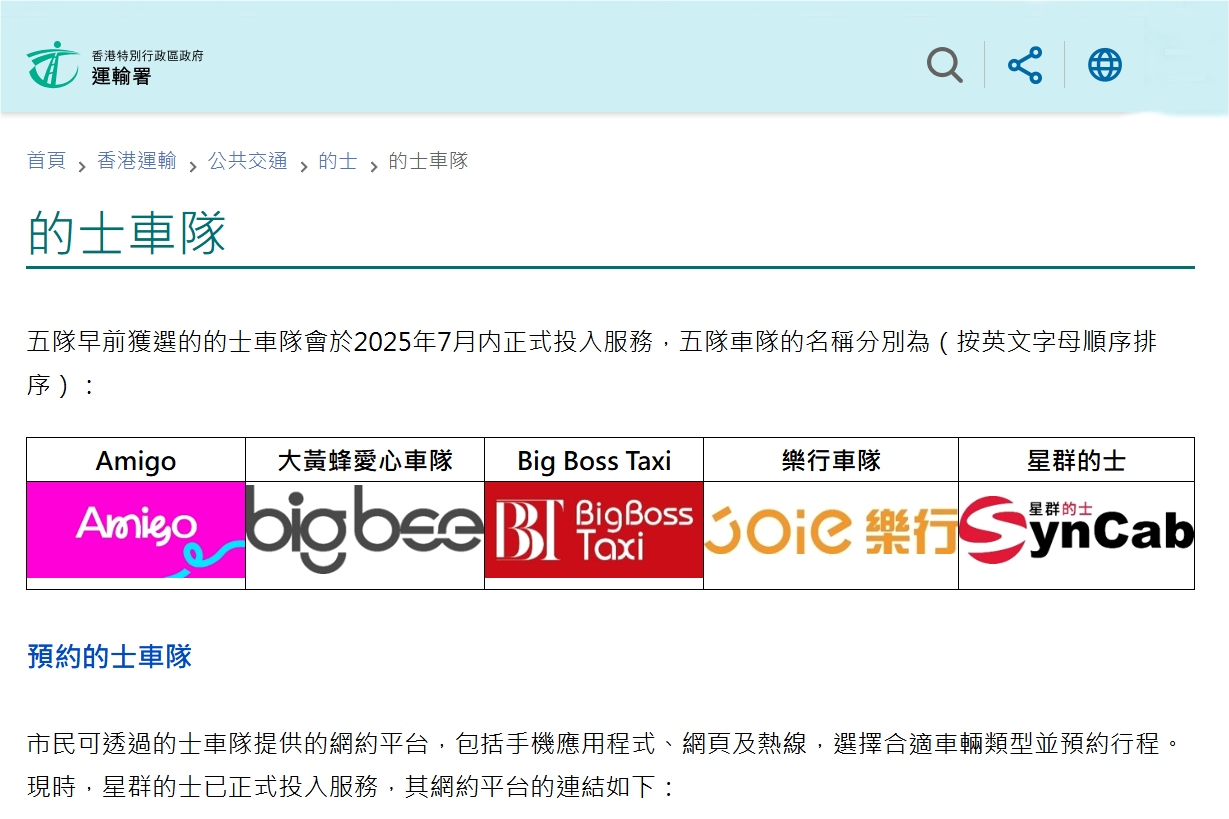The width and height of the screenshot is (1229, 819).
Task: Click the share icon in header
Action: 1024,66
